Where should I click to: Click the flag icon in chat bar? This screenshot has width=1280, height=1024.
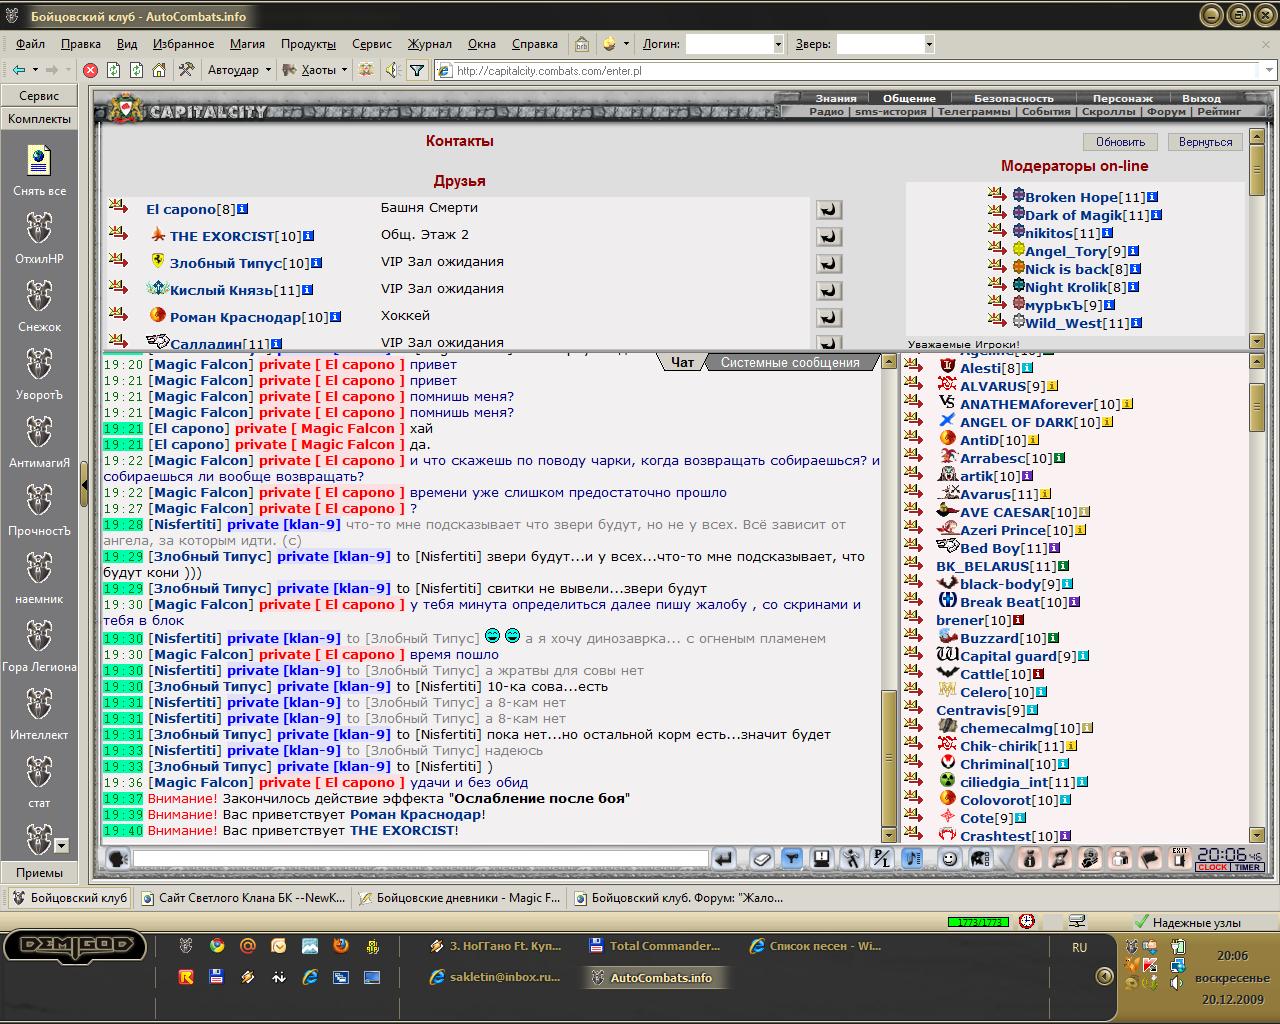point(1150,858)
